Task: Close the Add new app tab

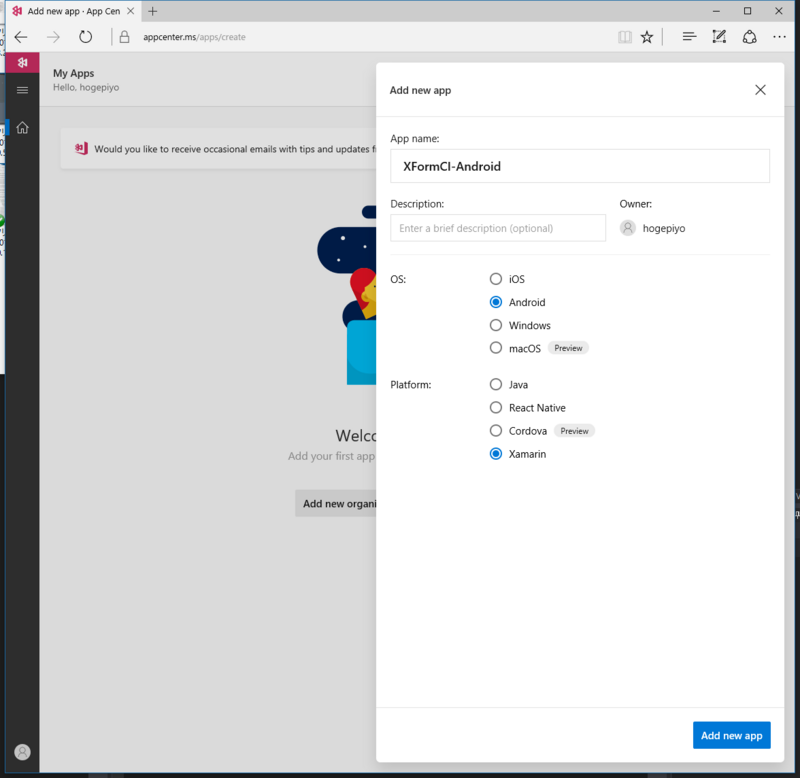Action: tap(131, 11)
